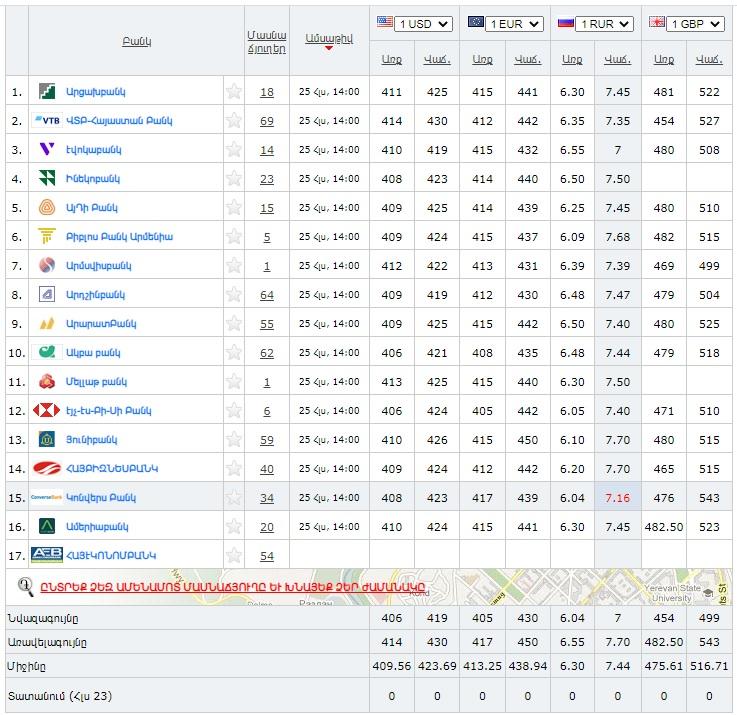Click highlighted 7.16 RUR rate cell
Screen dimensions: 737x715
617,498
